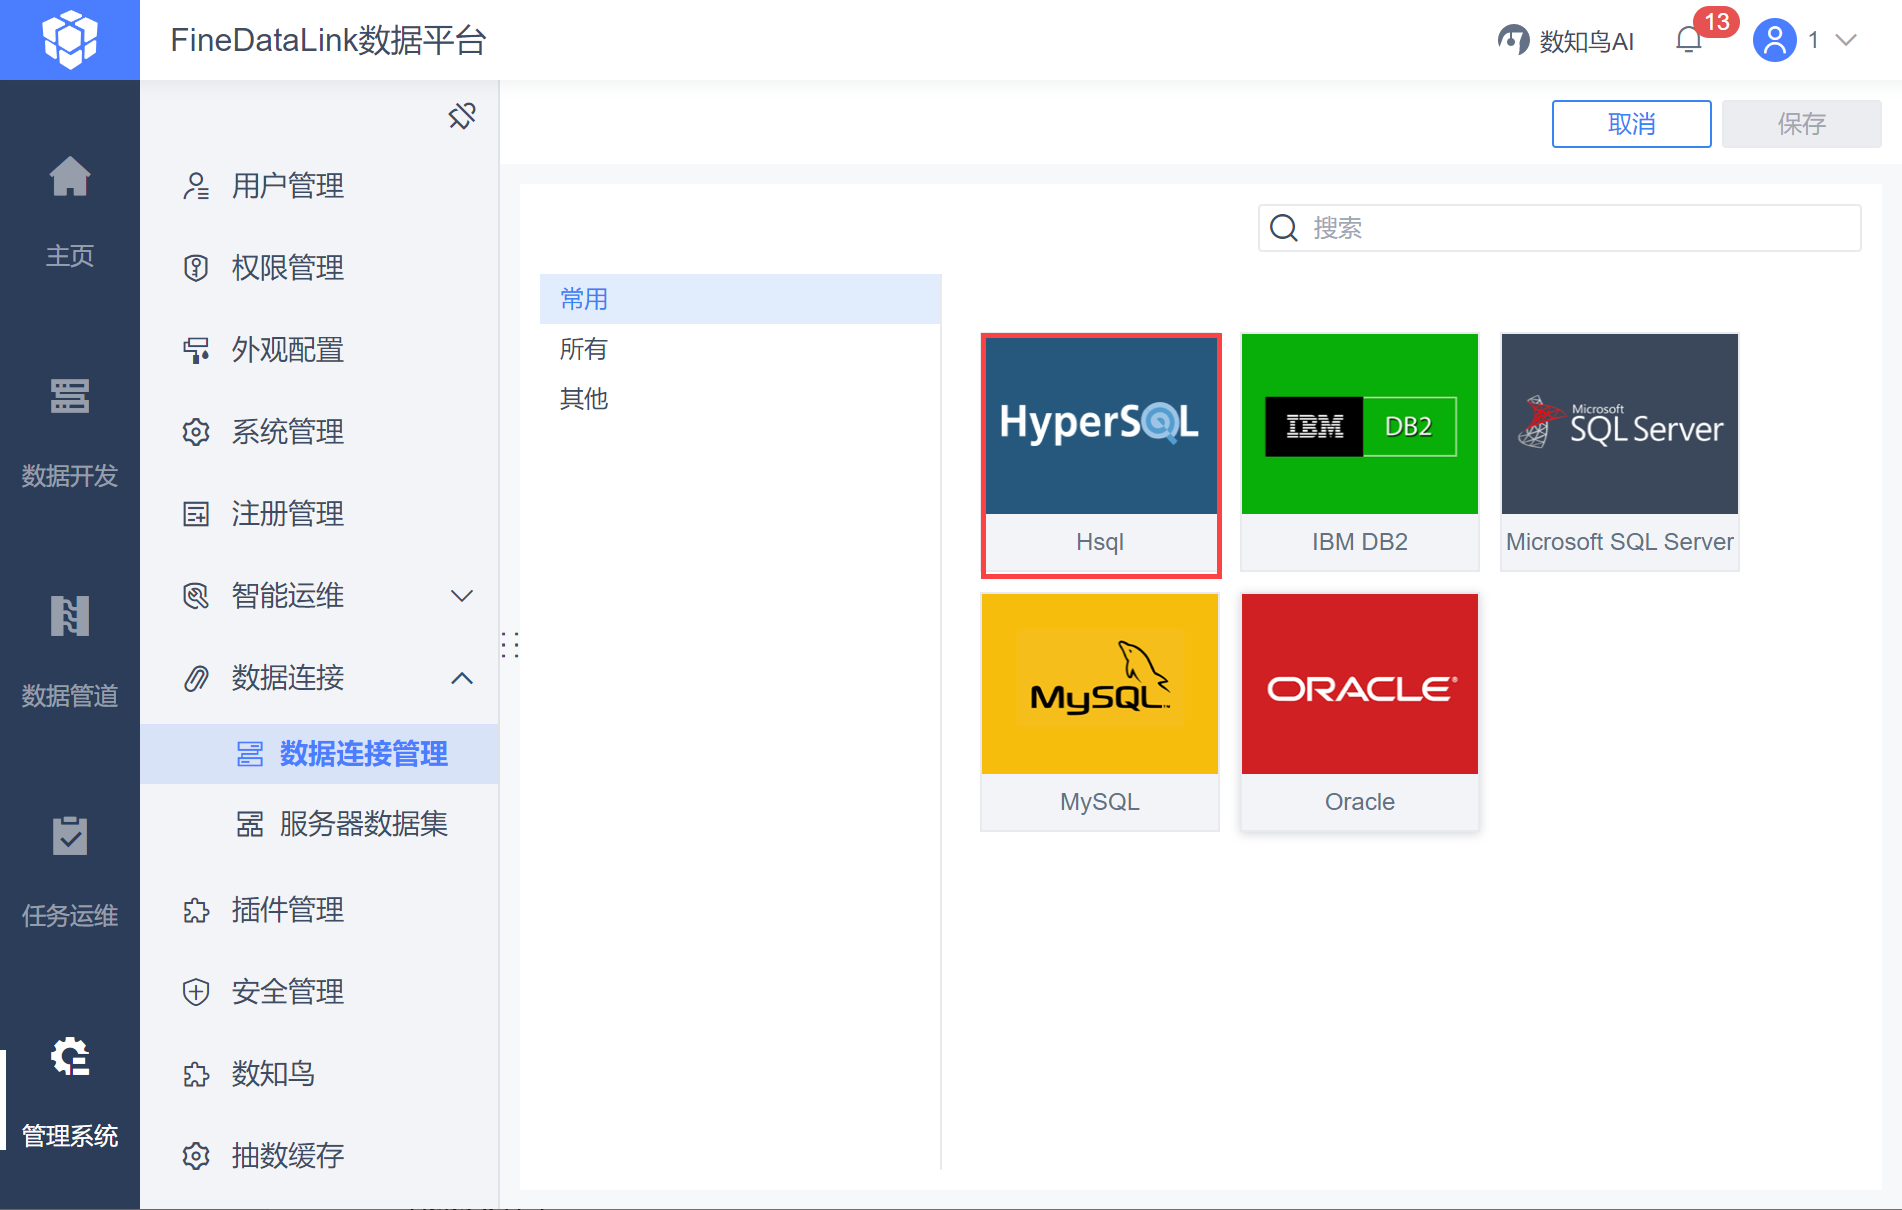The image size is (1902, 1210).
Task: Click the 插件管理 puzzle icon
Action: [x=196, y=910]
